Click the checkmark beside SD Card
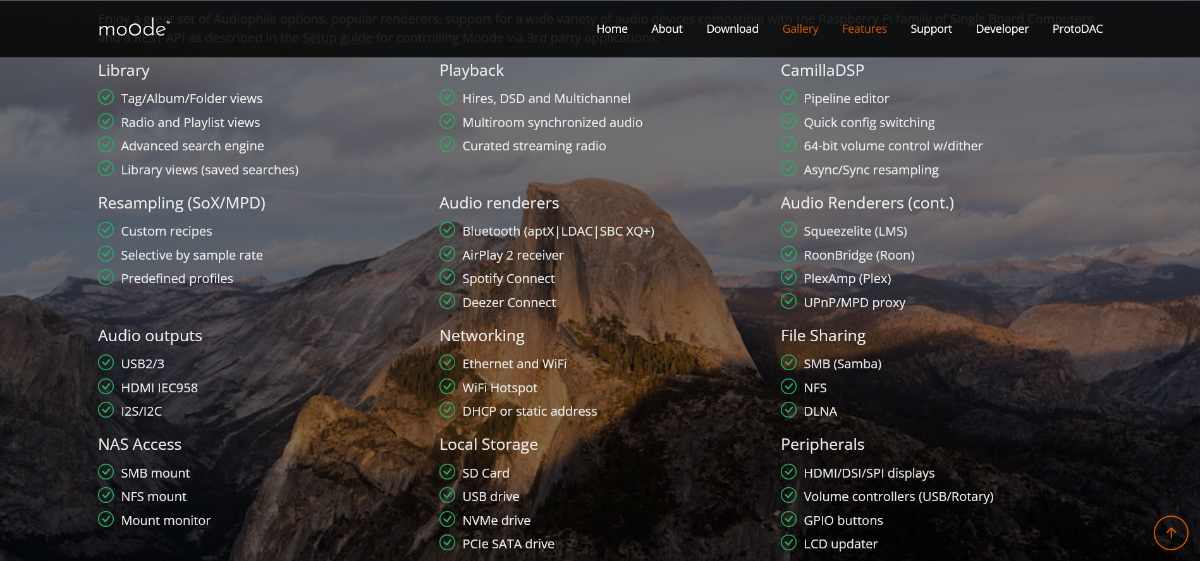The width and height of the screenshot is (1200, 561). 447,472
